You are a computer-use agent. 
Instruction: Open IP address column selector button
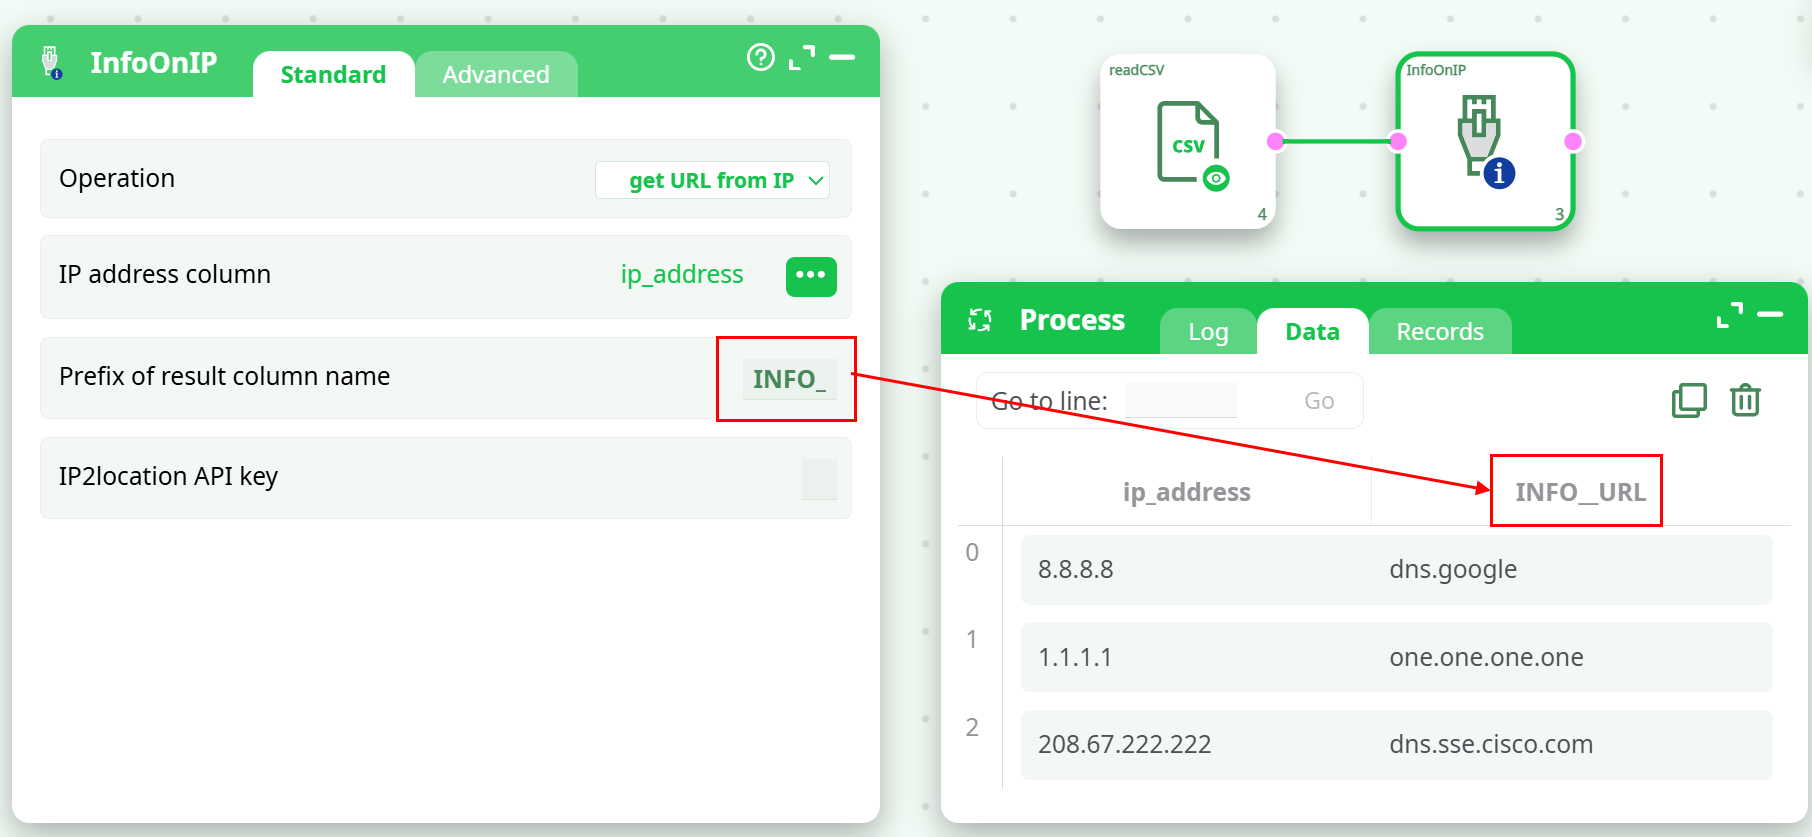(x=811, y=276)
